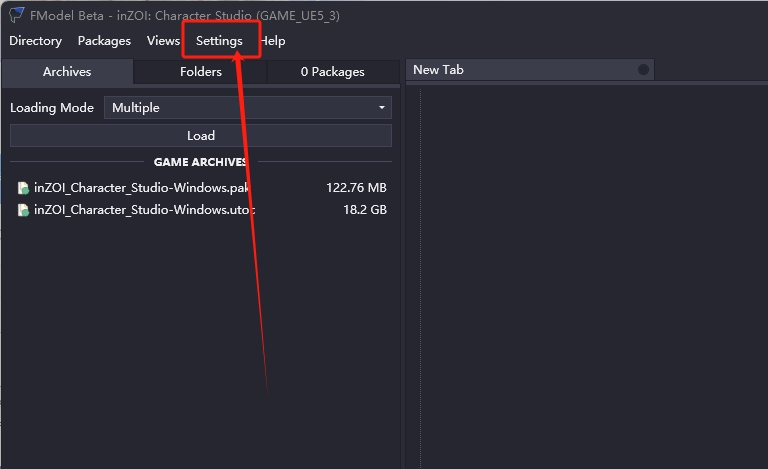768x469 pixels.
Task: Select the New Tab document tab
Action: tap(530, 70)
